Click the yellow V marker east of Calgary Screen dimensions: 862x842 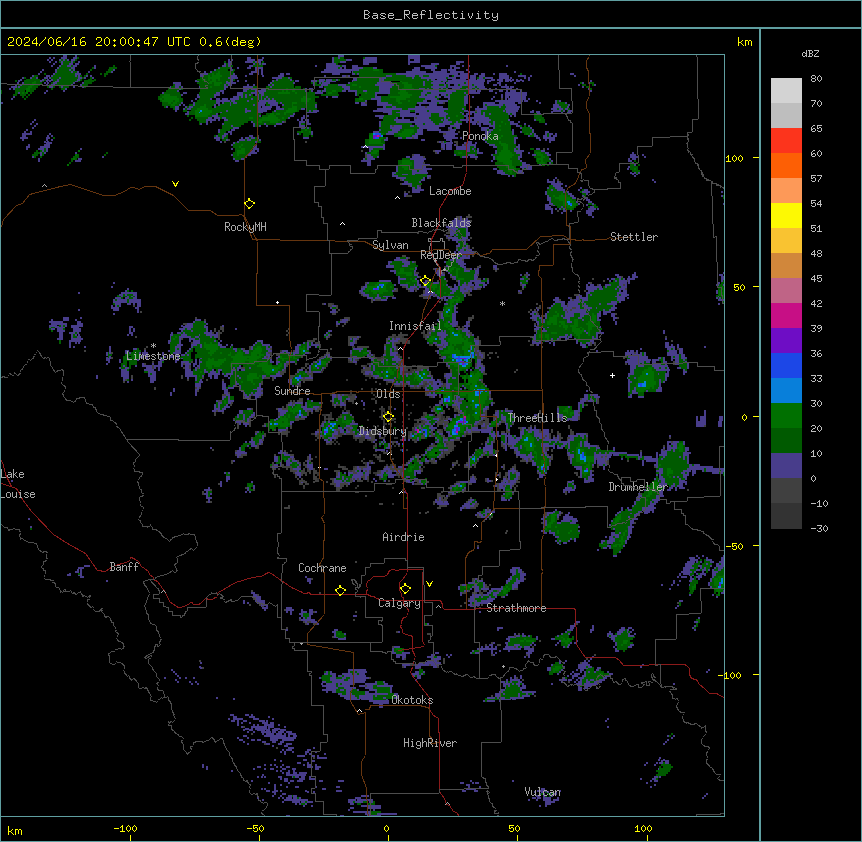[429, 584]
